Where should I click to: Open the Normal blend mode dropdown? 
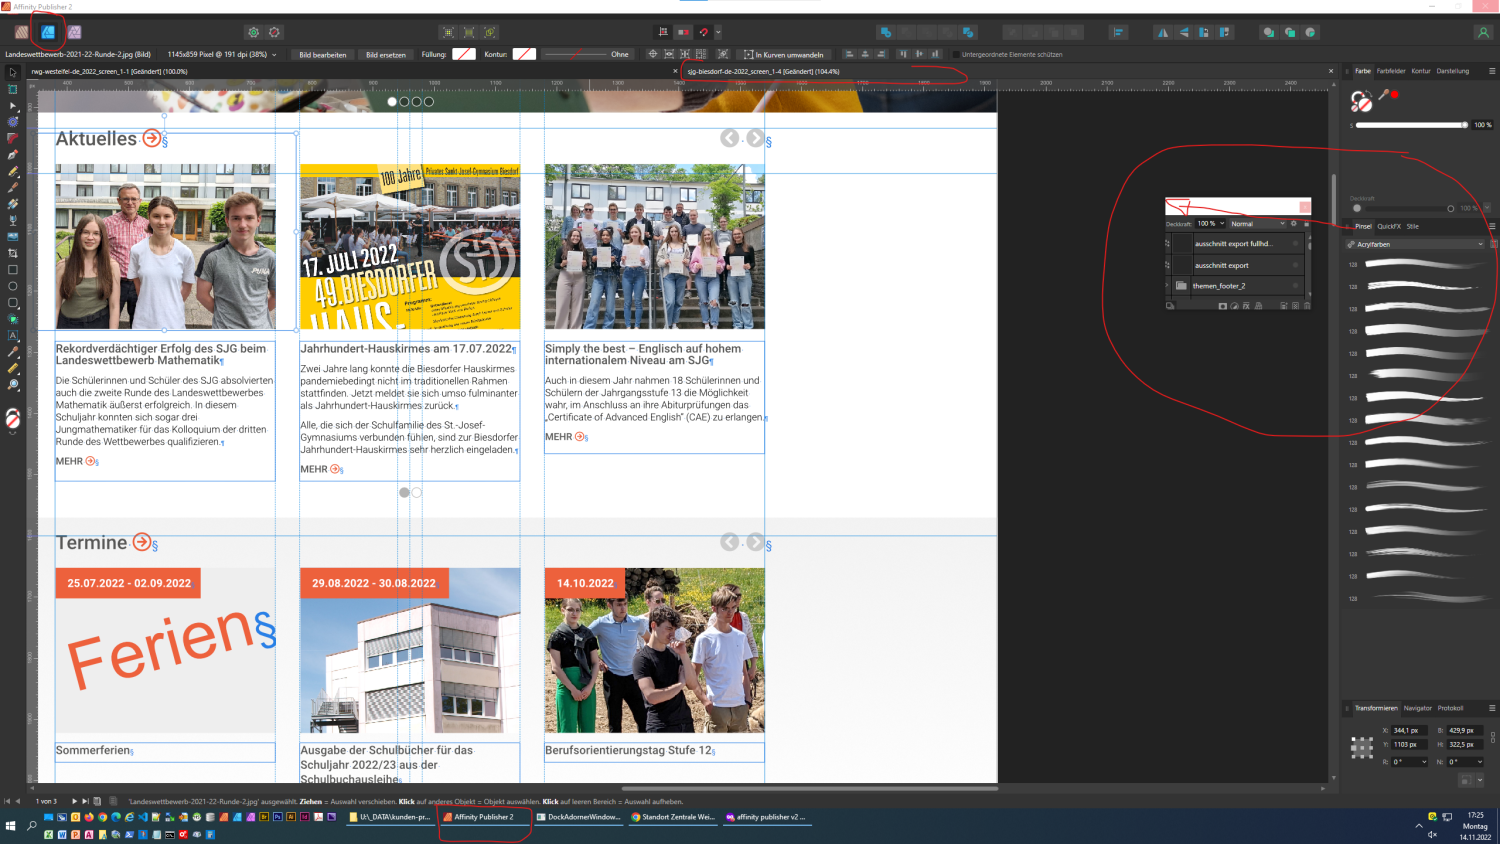coord(1258,224)
